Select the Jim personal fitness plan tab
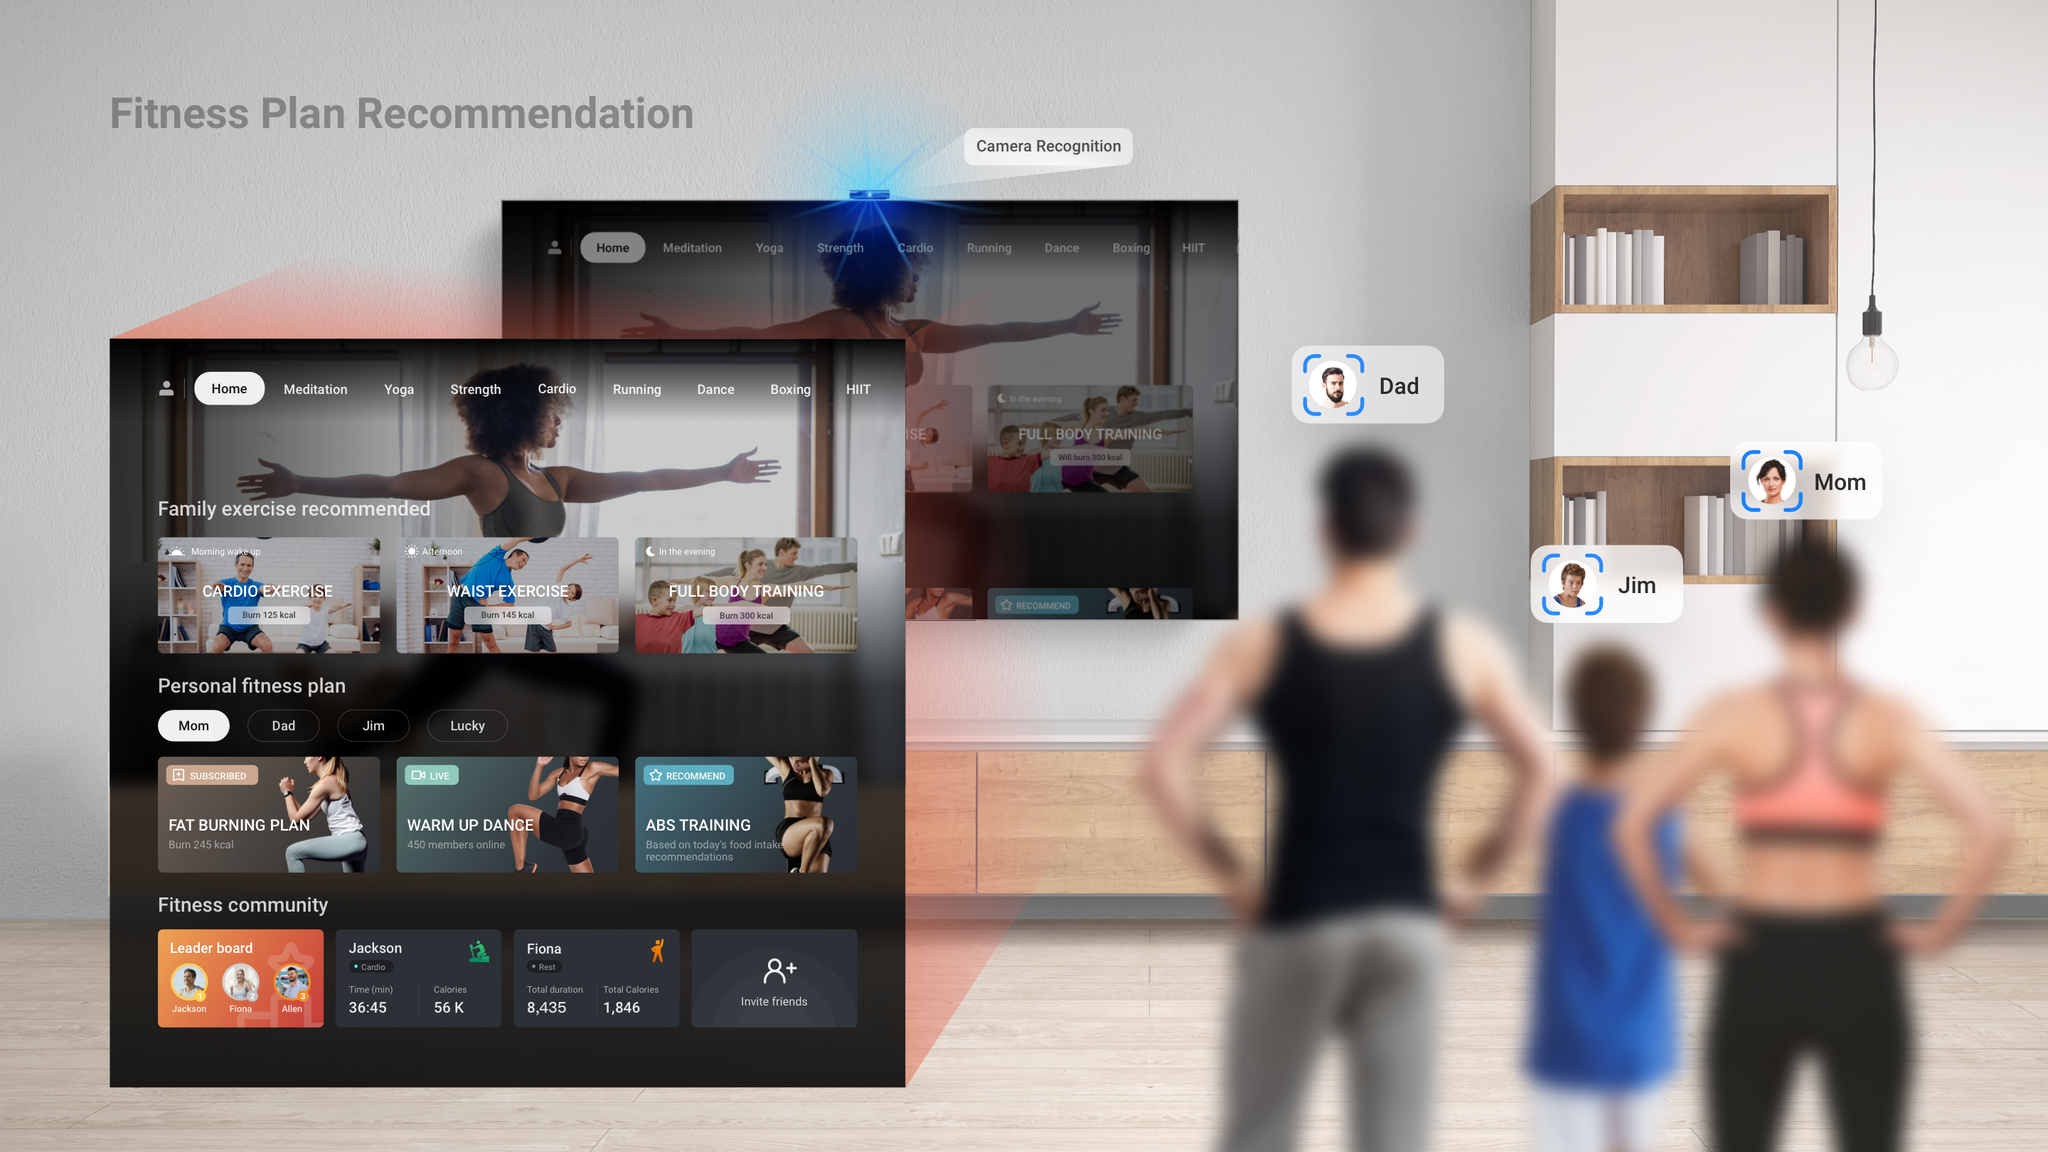Image resolution: width=2048 pixels, height=1152 pixels. pyautogui.click(x=373, y=724)
